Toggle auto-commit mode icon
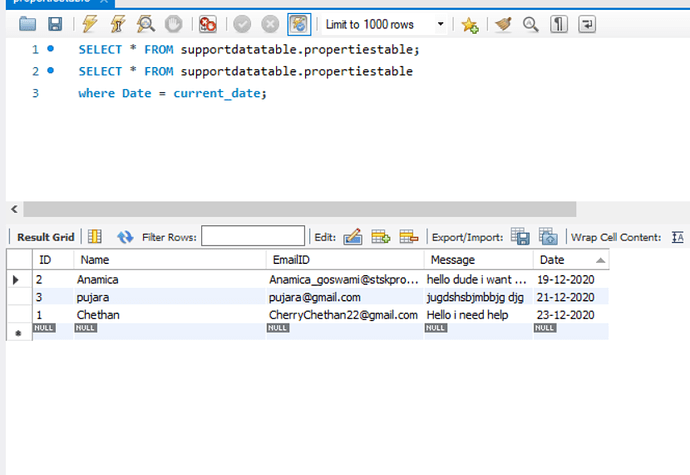This screenshot has height=475, width=690. [299, 24]
